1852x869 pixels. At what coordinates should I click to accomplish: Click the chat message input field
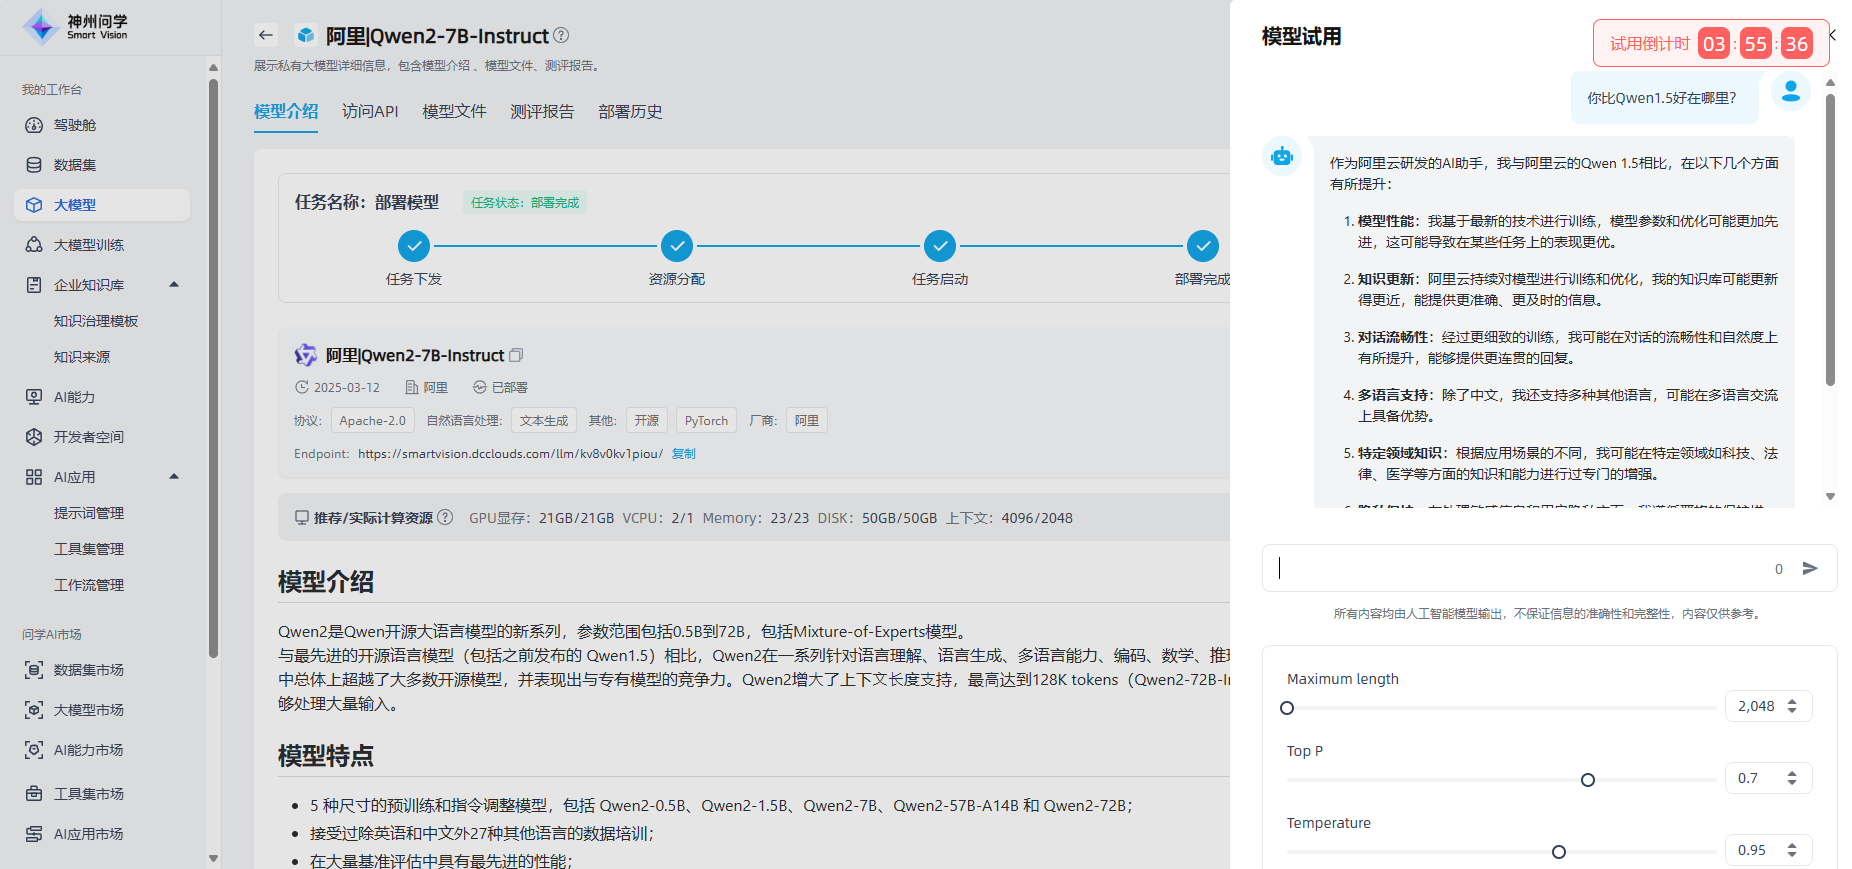(1520, 568)
